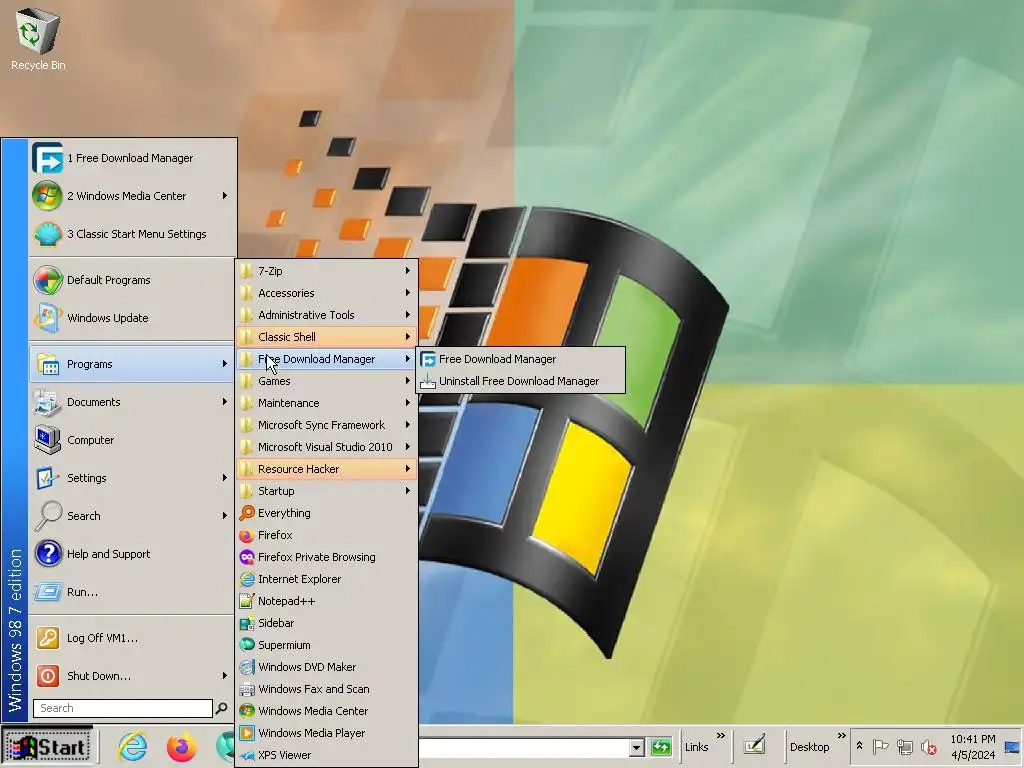Image resolution: width=1024 pixels, height=768 pixels.
Task: Expand the Maintenance folder
Action: [x=327, y=403]
